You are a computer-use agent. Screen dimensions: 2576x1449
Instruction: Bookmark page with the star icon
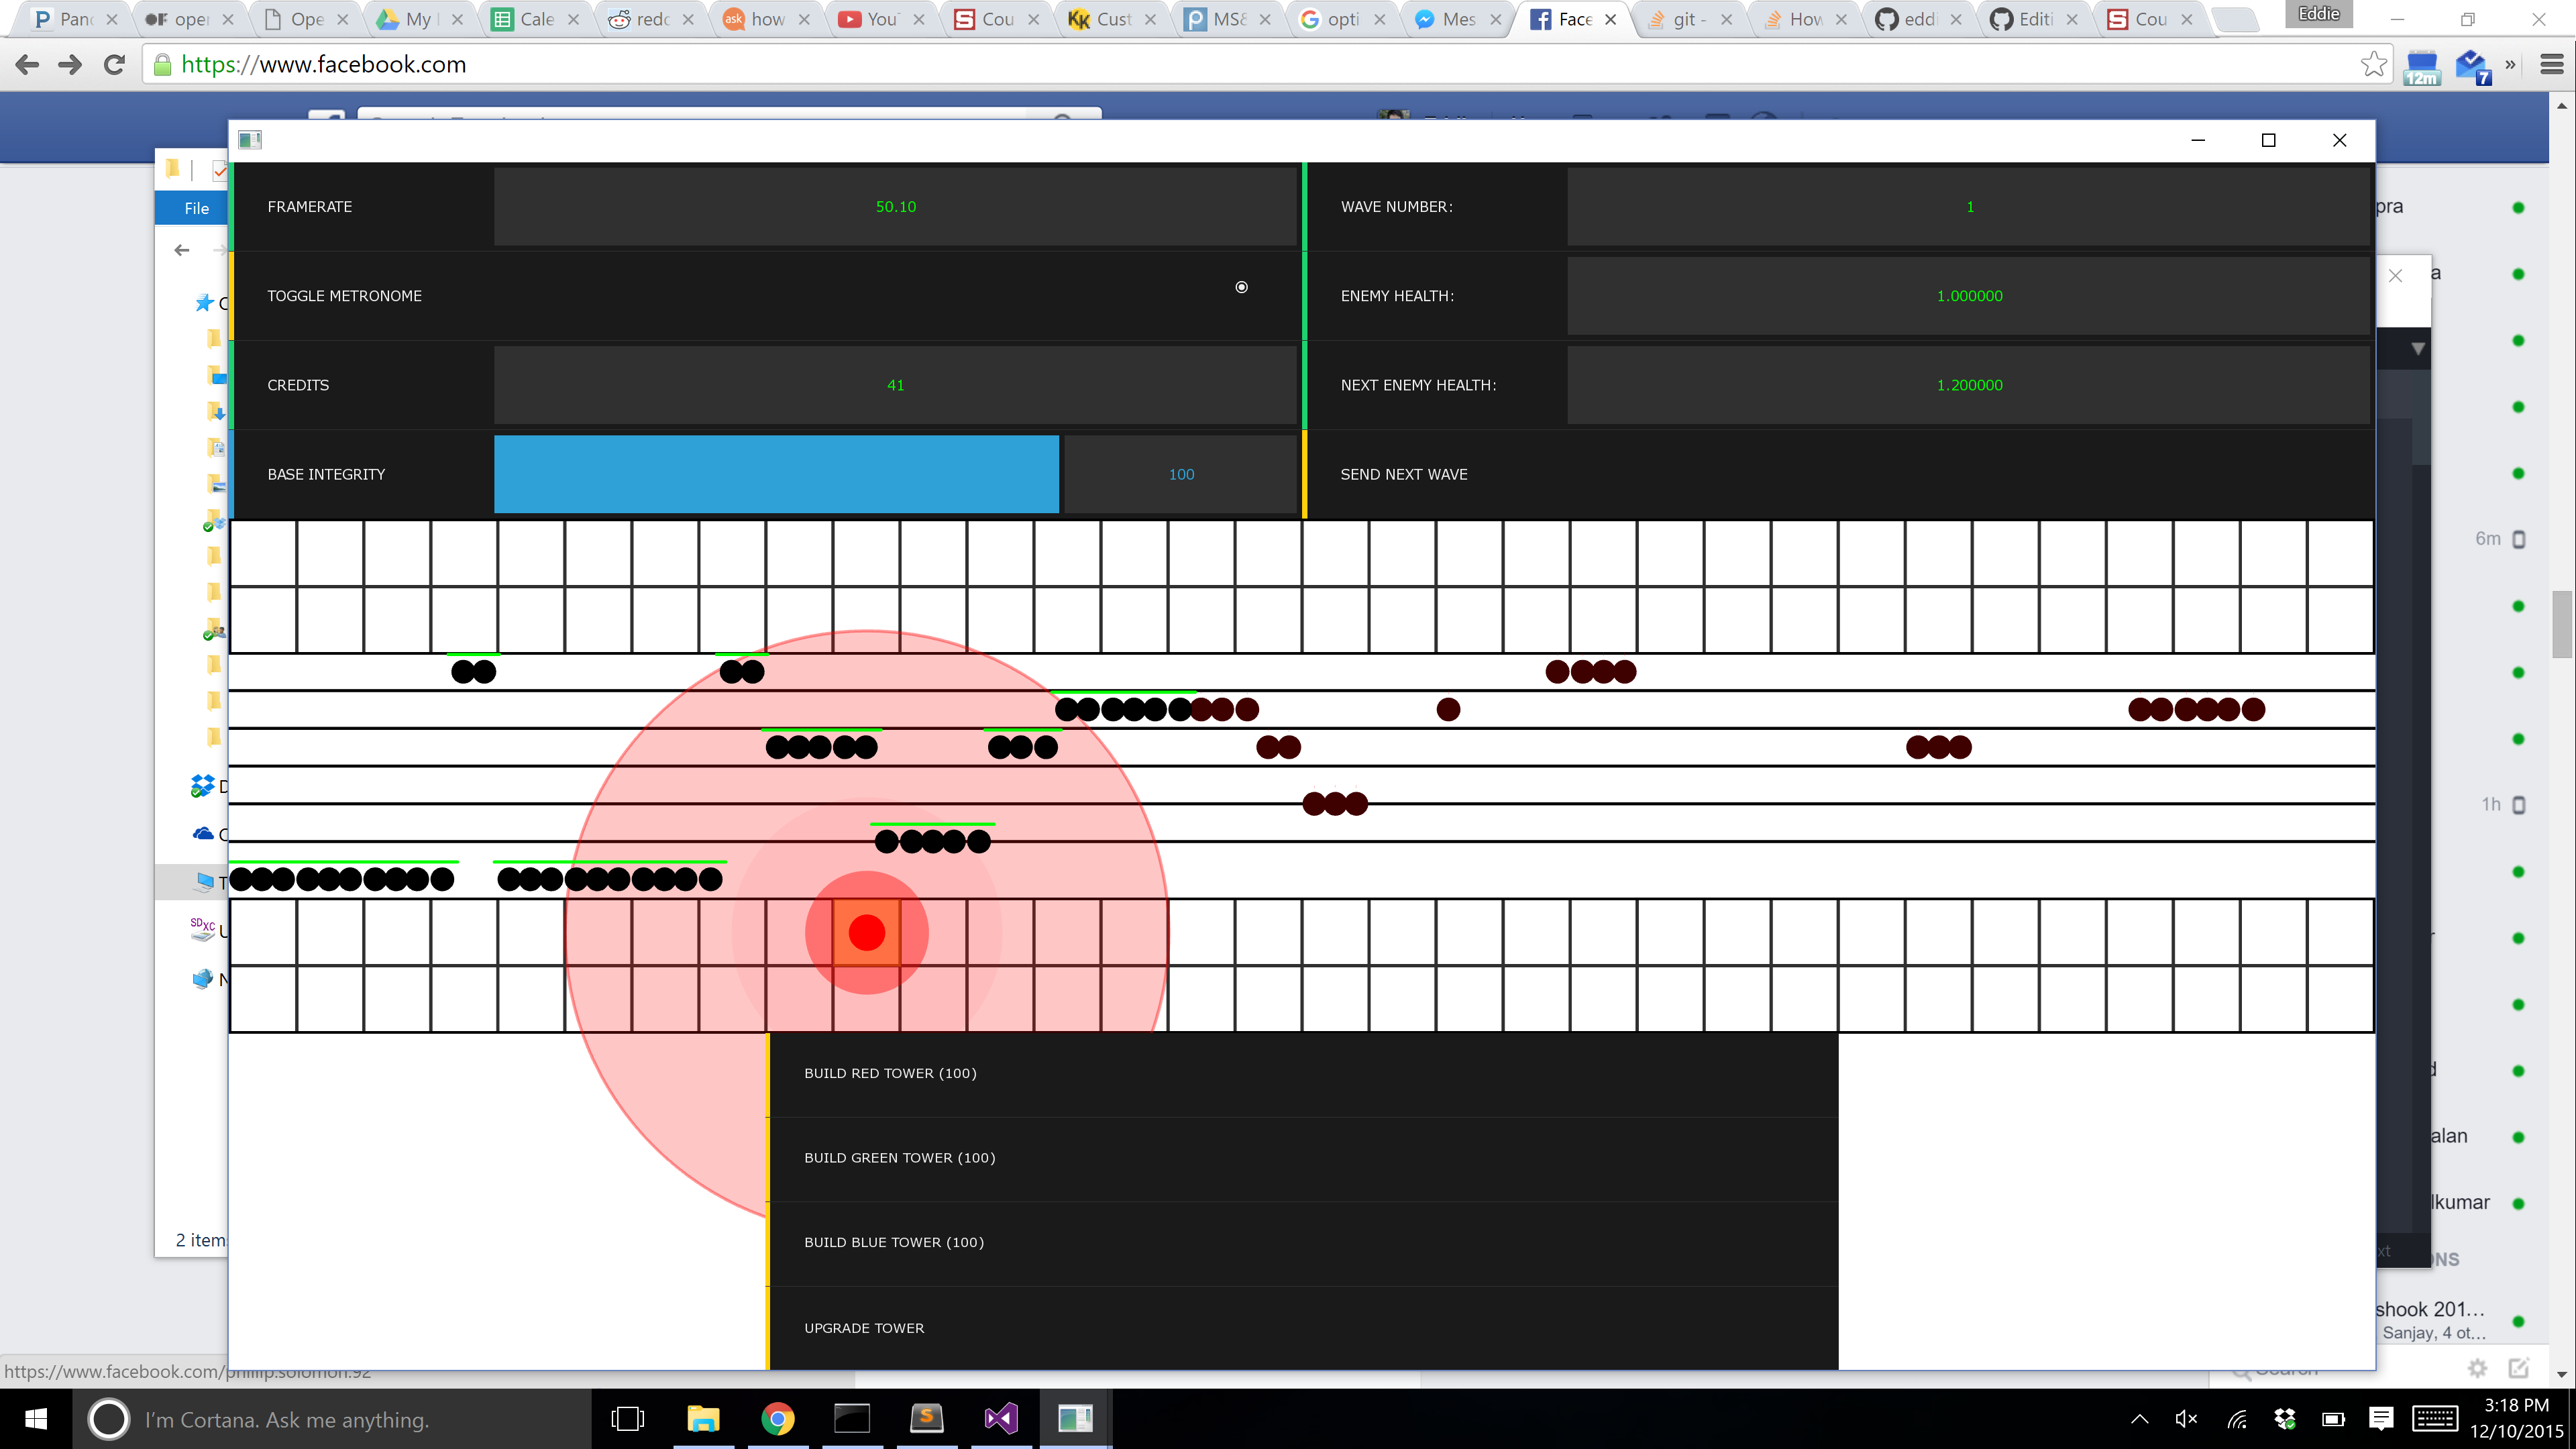coord(2373,65)
